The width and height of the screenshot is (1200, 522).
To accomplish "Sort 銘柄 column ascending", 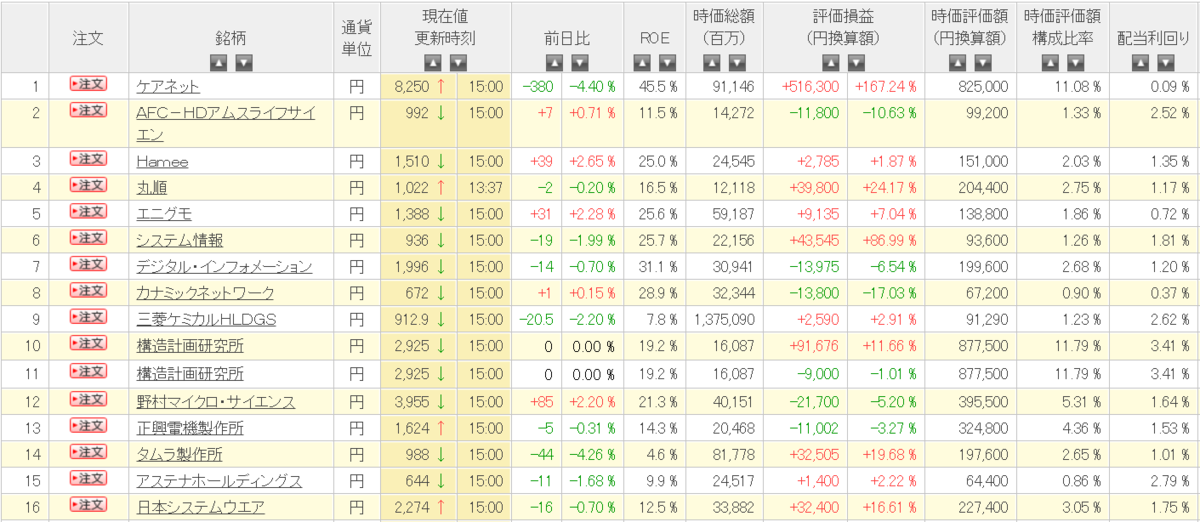I will [219, 63].
